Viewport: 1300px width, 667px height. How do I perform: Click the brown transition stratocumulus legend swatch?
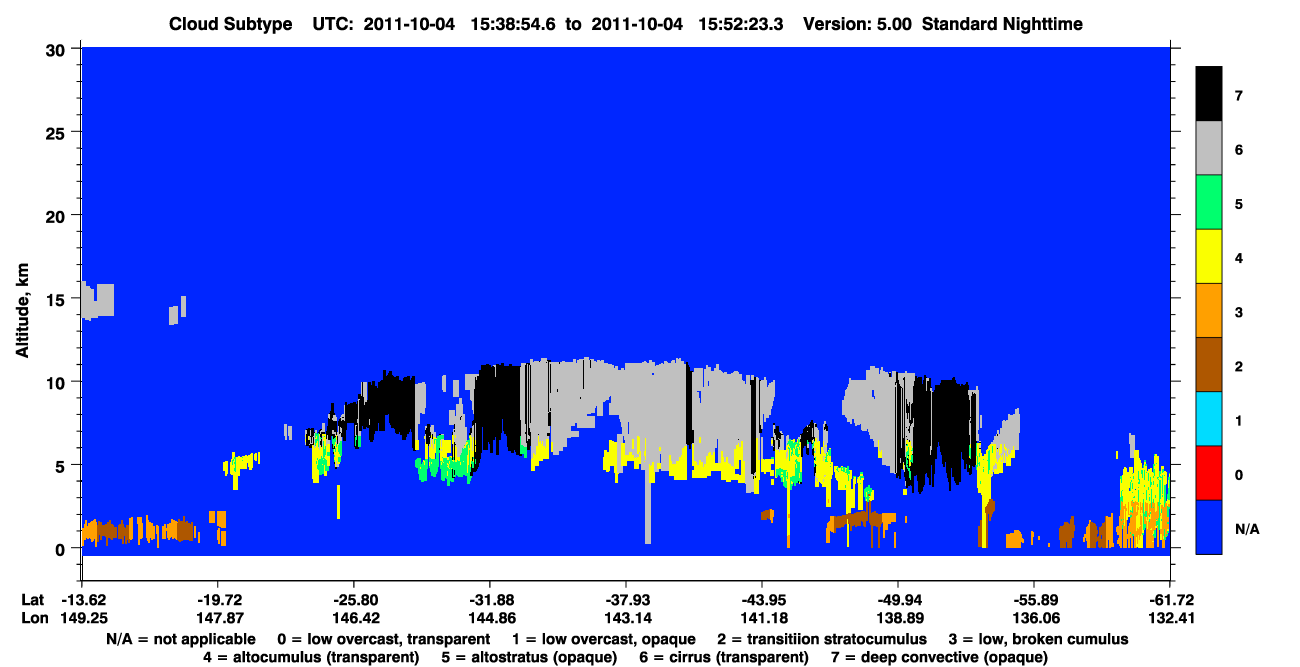click(1209, 365)
